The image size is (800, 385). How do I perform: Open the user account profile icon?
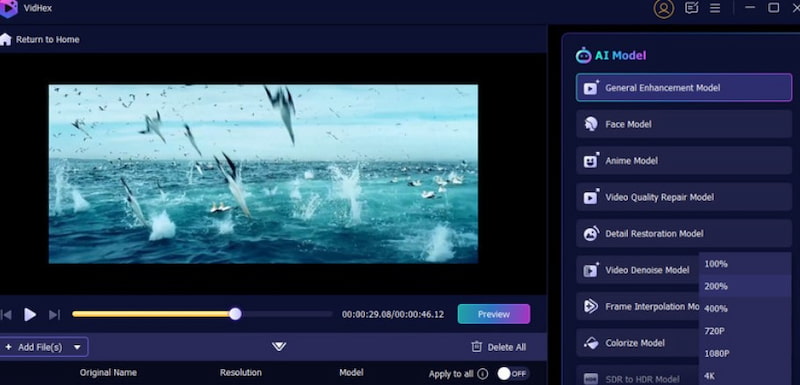664,9
